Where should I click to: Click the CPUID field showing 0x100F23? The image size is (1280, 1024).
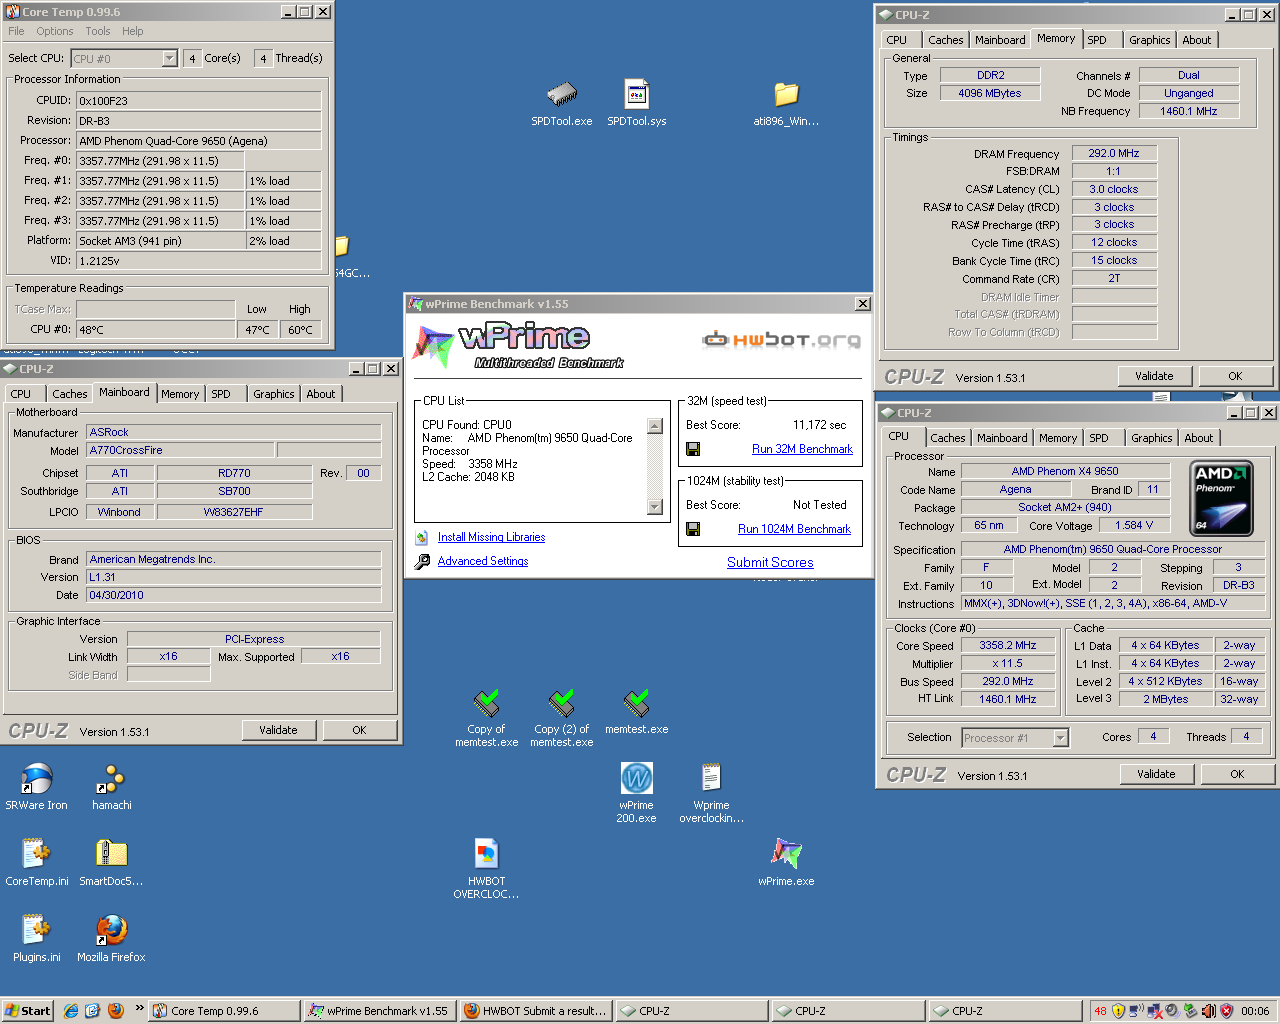[x=199, y=101]
